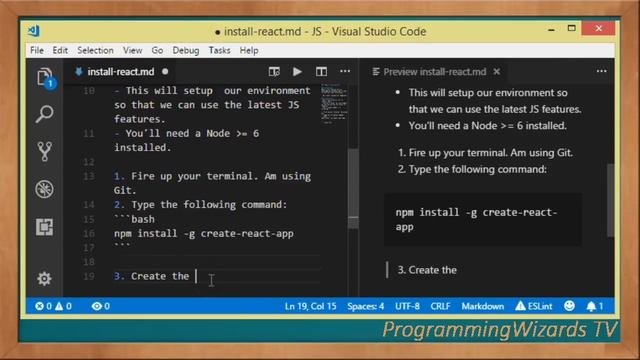640x360 pixels.
Task: Click the unsaved dot on install-react.md tab
Action: click(x=165, y=71)
